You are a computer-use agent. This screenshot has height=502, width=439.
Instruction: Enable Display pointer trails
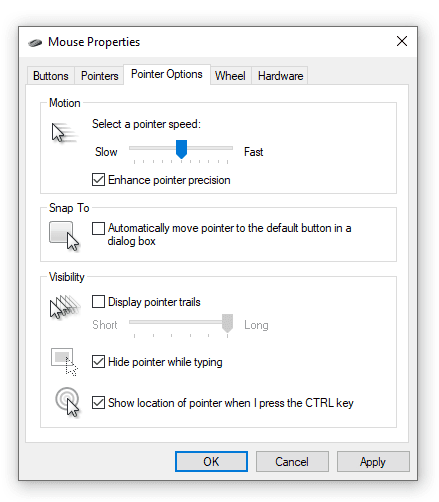pyautogui.click(x=98, y=302)
